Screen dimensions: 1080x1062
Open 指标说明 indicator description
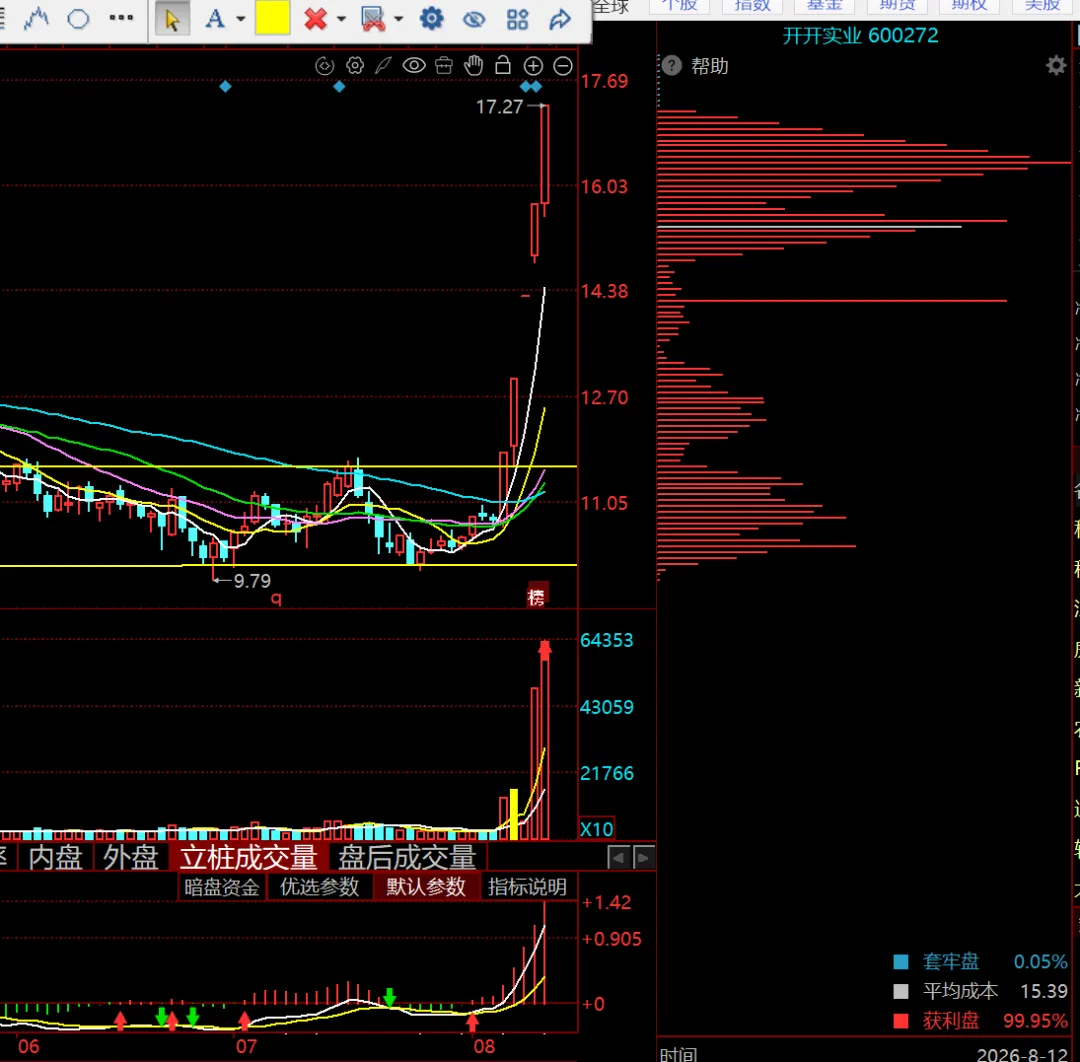coord(528,887)
